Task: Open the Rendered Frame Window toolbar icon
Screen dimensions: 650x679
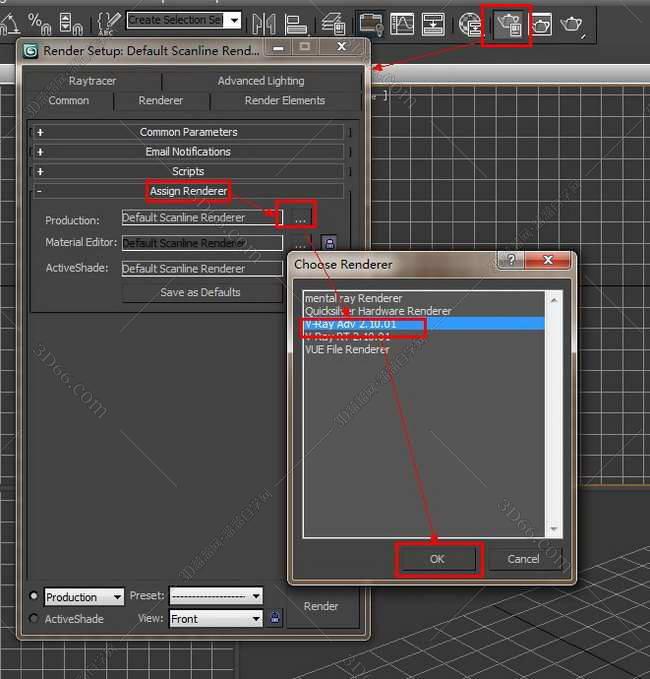Action: coord(542,25)
